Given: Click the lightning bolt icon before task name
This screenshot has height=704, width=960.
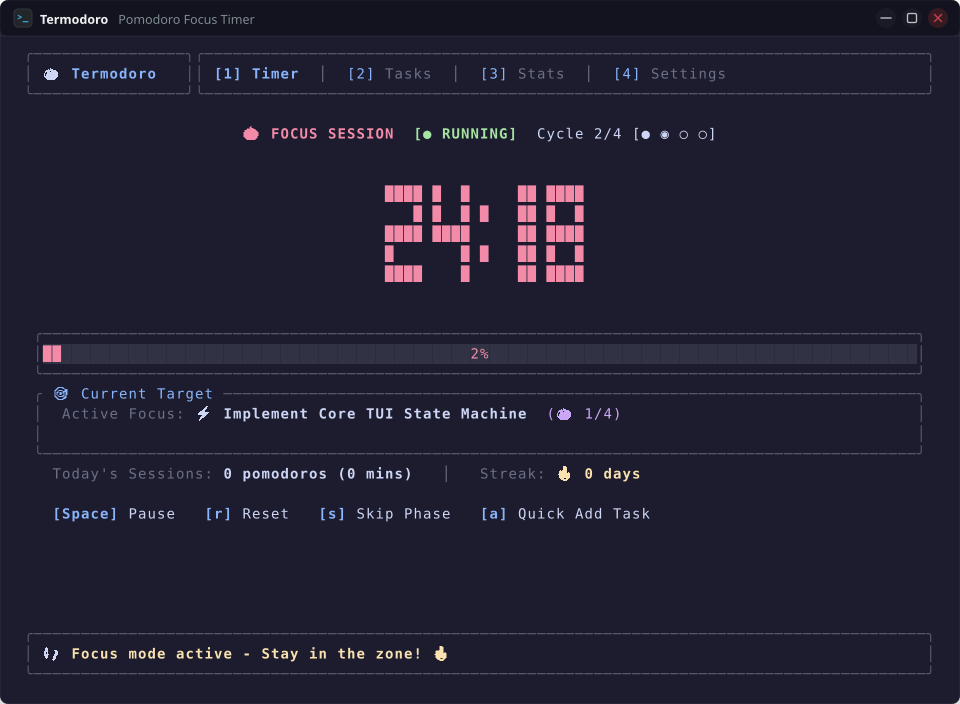Looking at the screenshot, I should pyautogui.click(x=204, y=413).
